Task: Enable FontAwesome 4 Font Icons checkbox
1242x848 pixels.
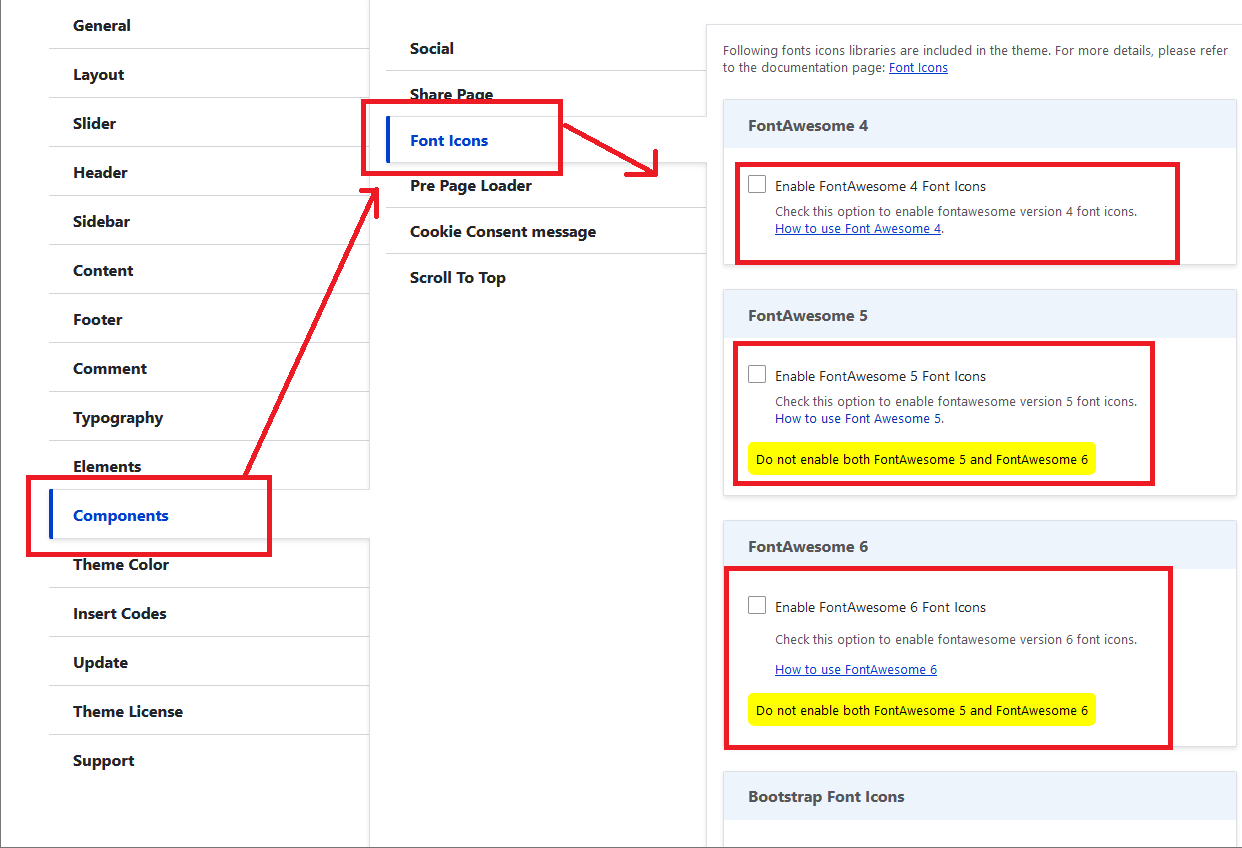Action: tap(757, 185)
